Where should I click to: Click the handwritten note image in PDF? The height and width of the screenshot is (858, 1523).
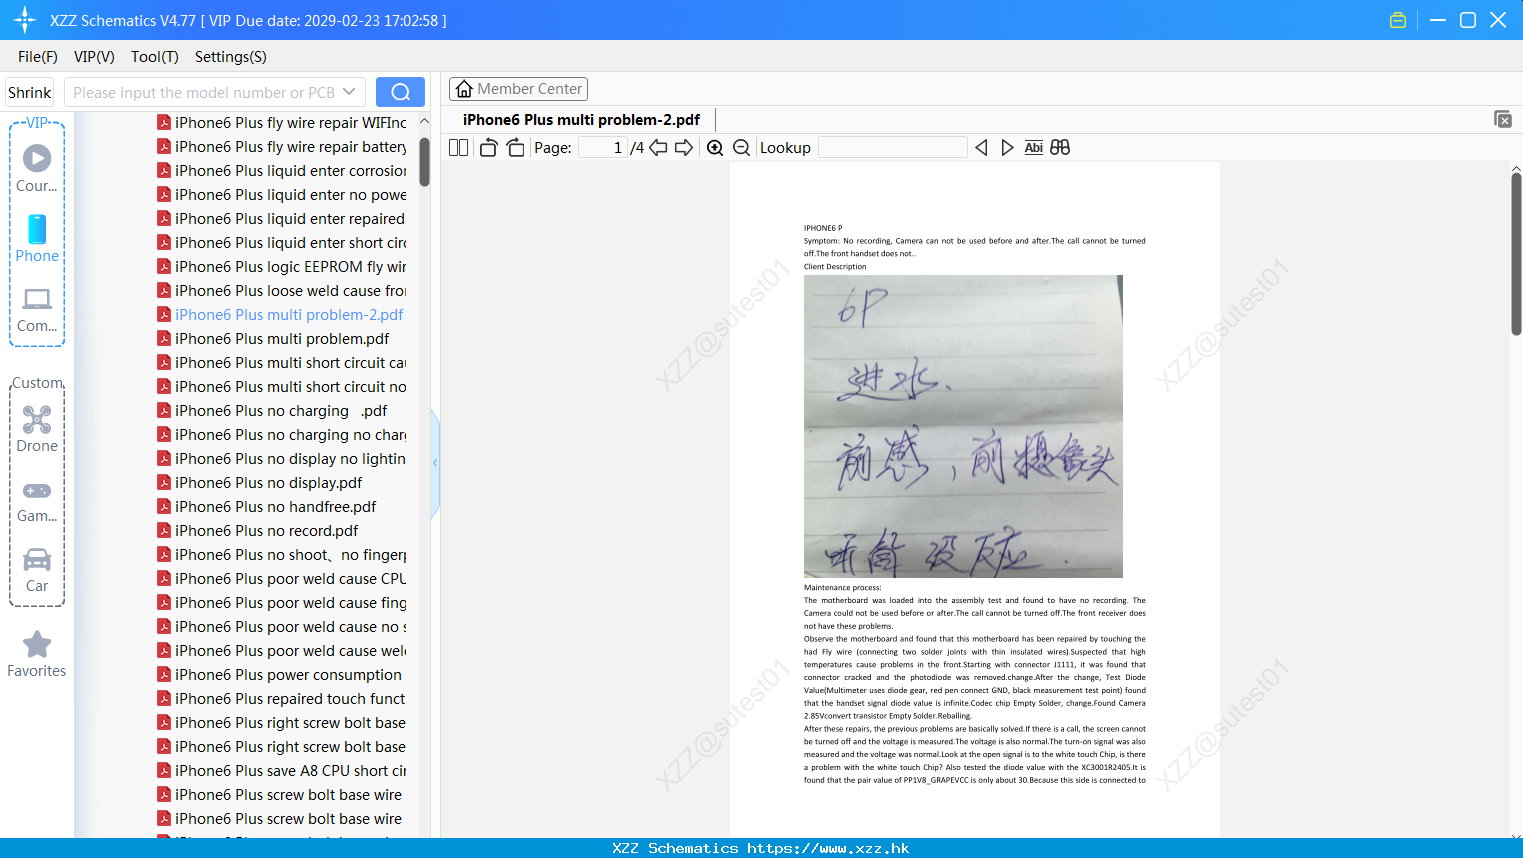coord(963,427)
